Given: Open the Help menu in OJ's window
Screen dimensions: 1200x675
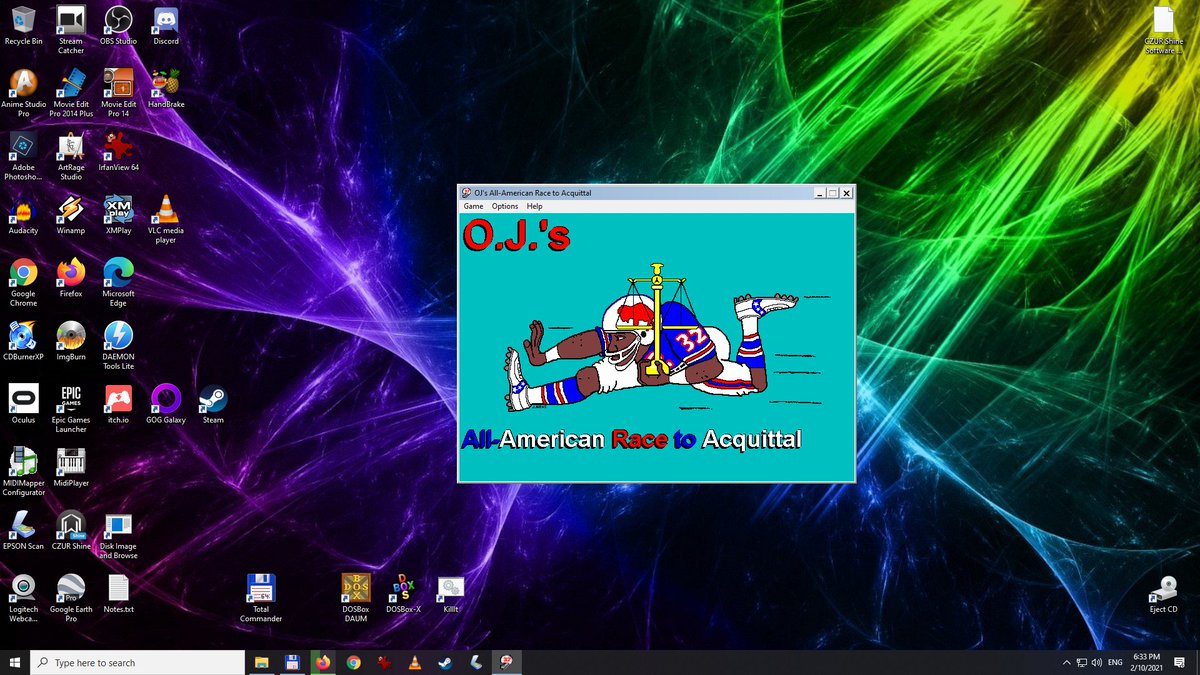Looking at the screenshot, I should click(535, 206).
